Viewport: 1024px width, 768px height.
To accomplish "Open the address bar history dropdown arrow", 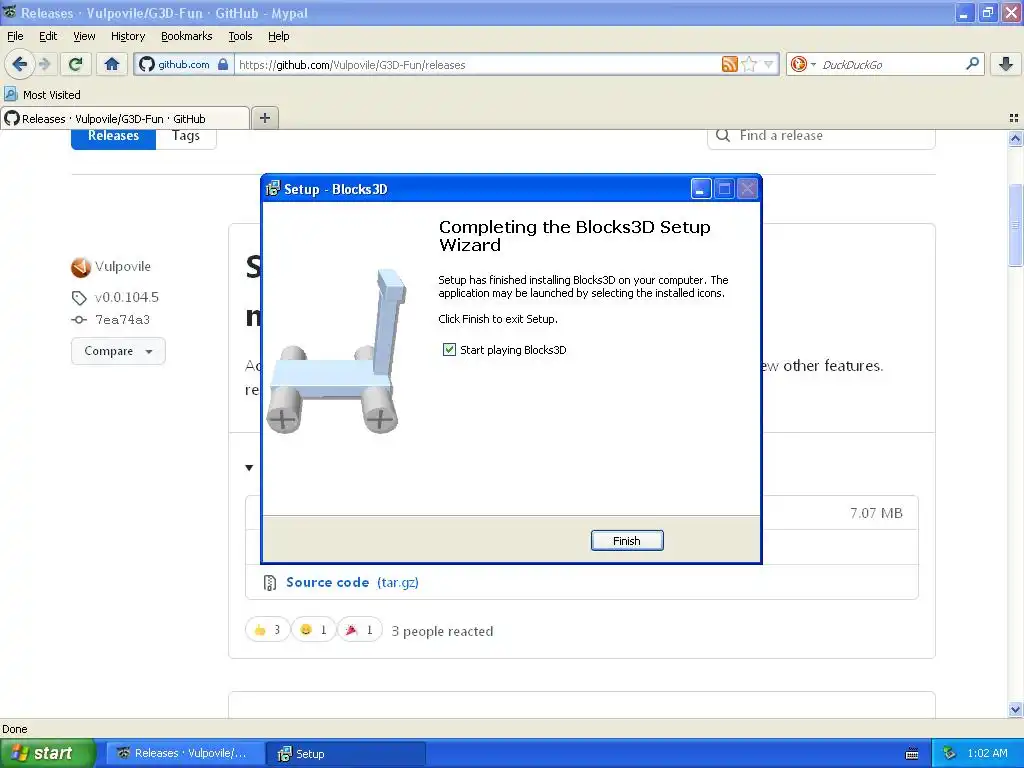I will [769, 64].
